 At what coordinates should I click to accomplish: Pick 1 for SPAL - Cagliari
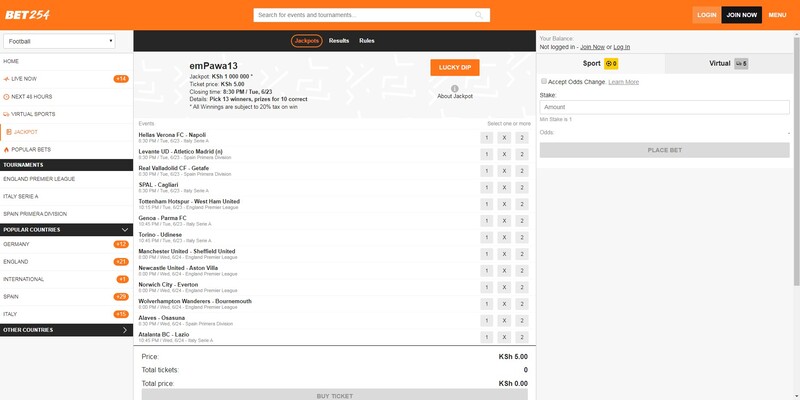[487, 188]
